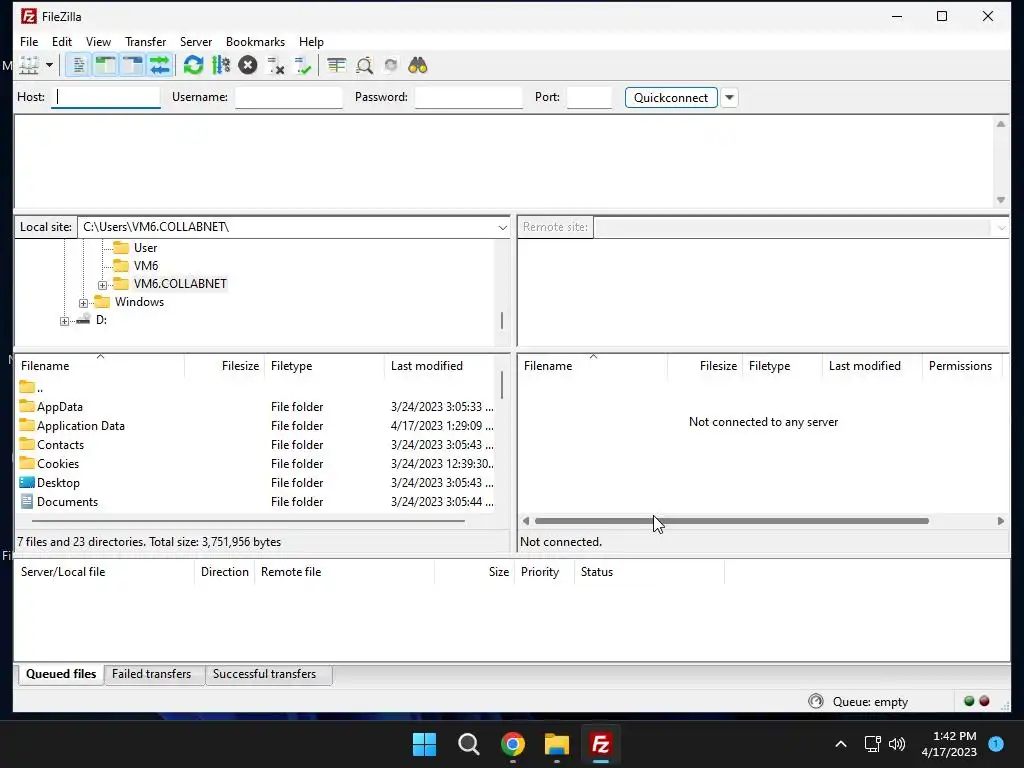
Task: Toggle transfer queue display
Action: click(x=159, y=65)
